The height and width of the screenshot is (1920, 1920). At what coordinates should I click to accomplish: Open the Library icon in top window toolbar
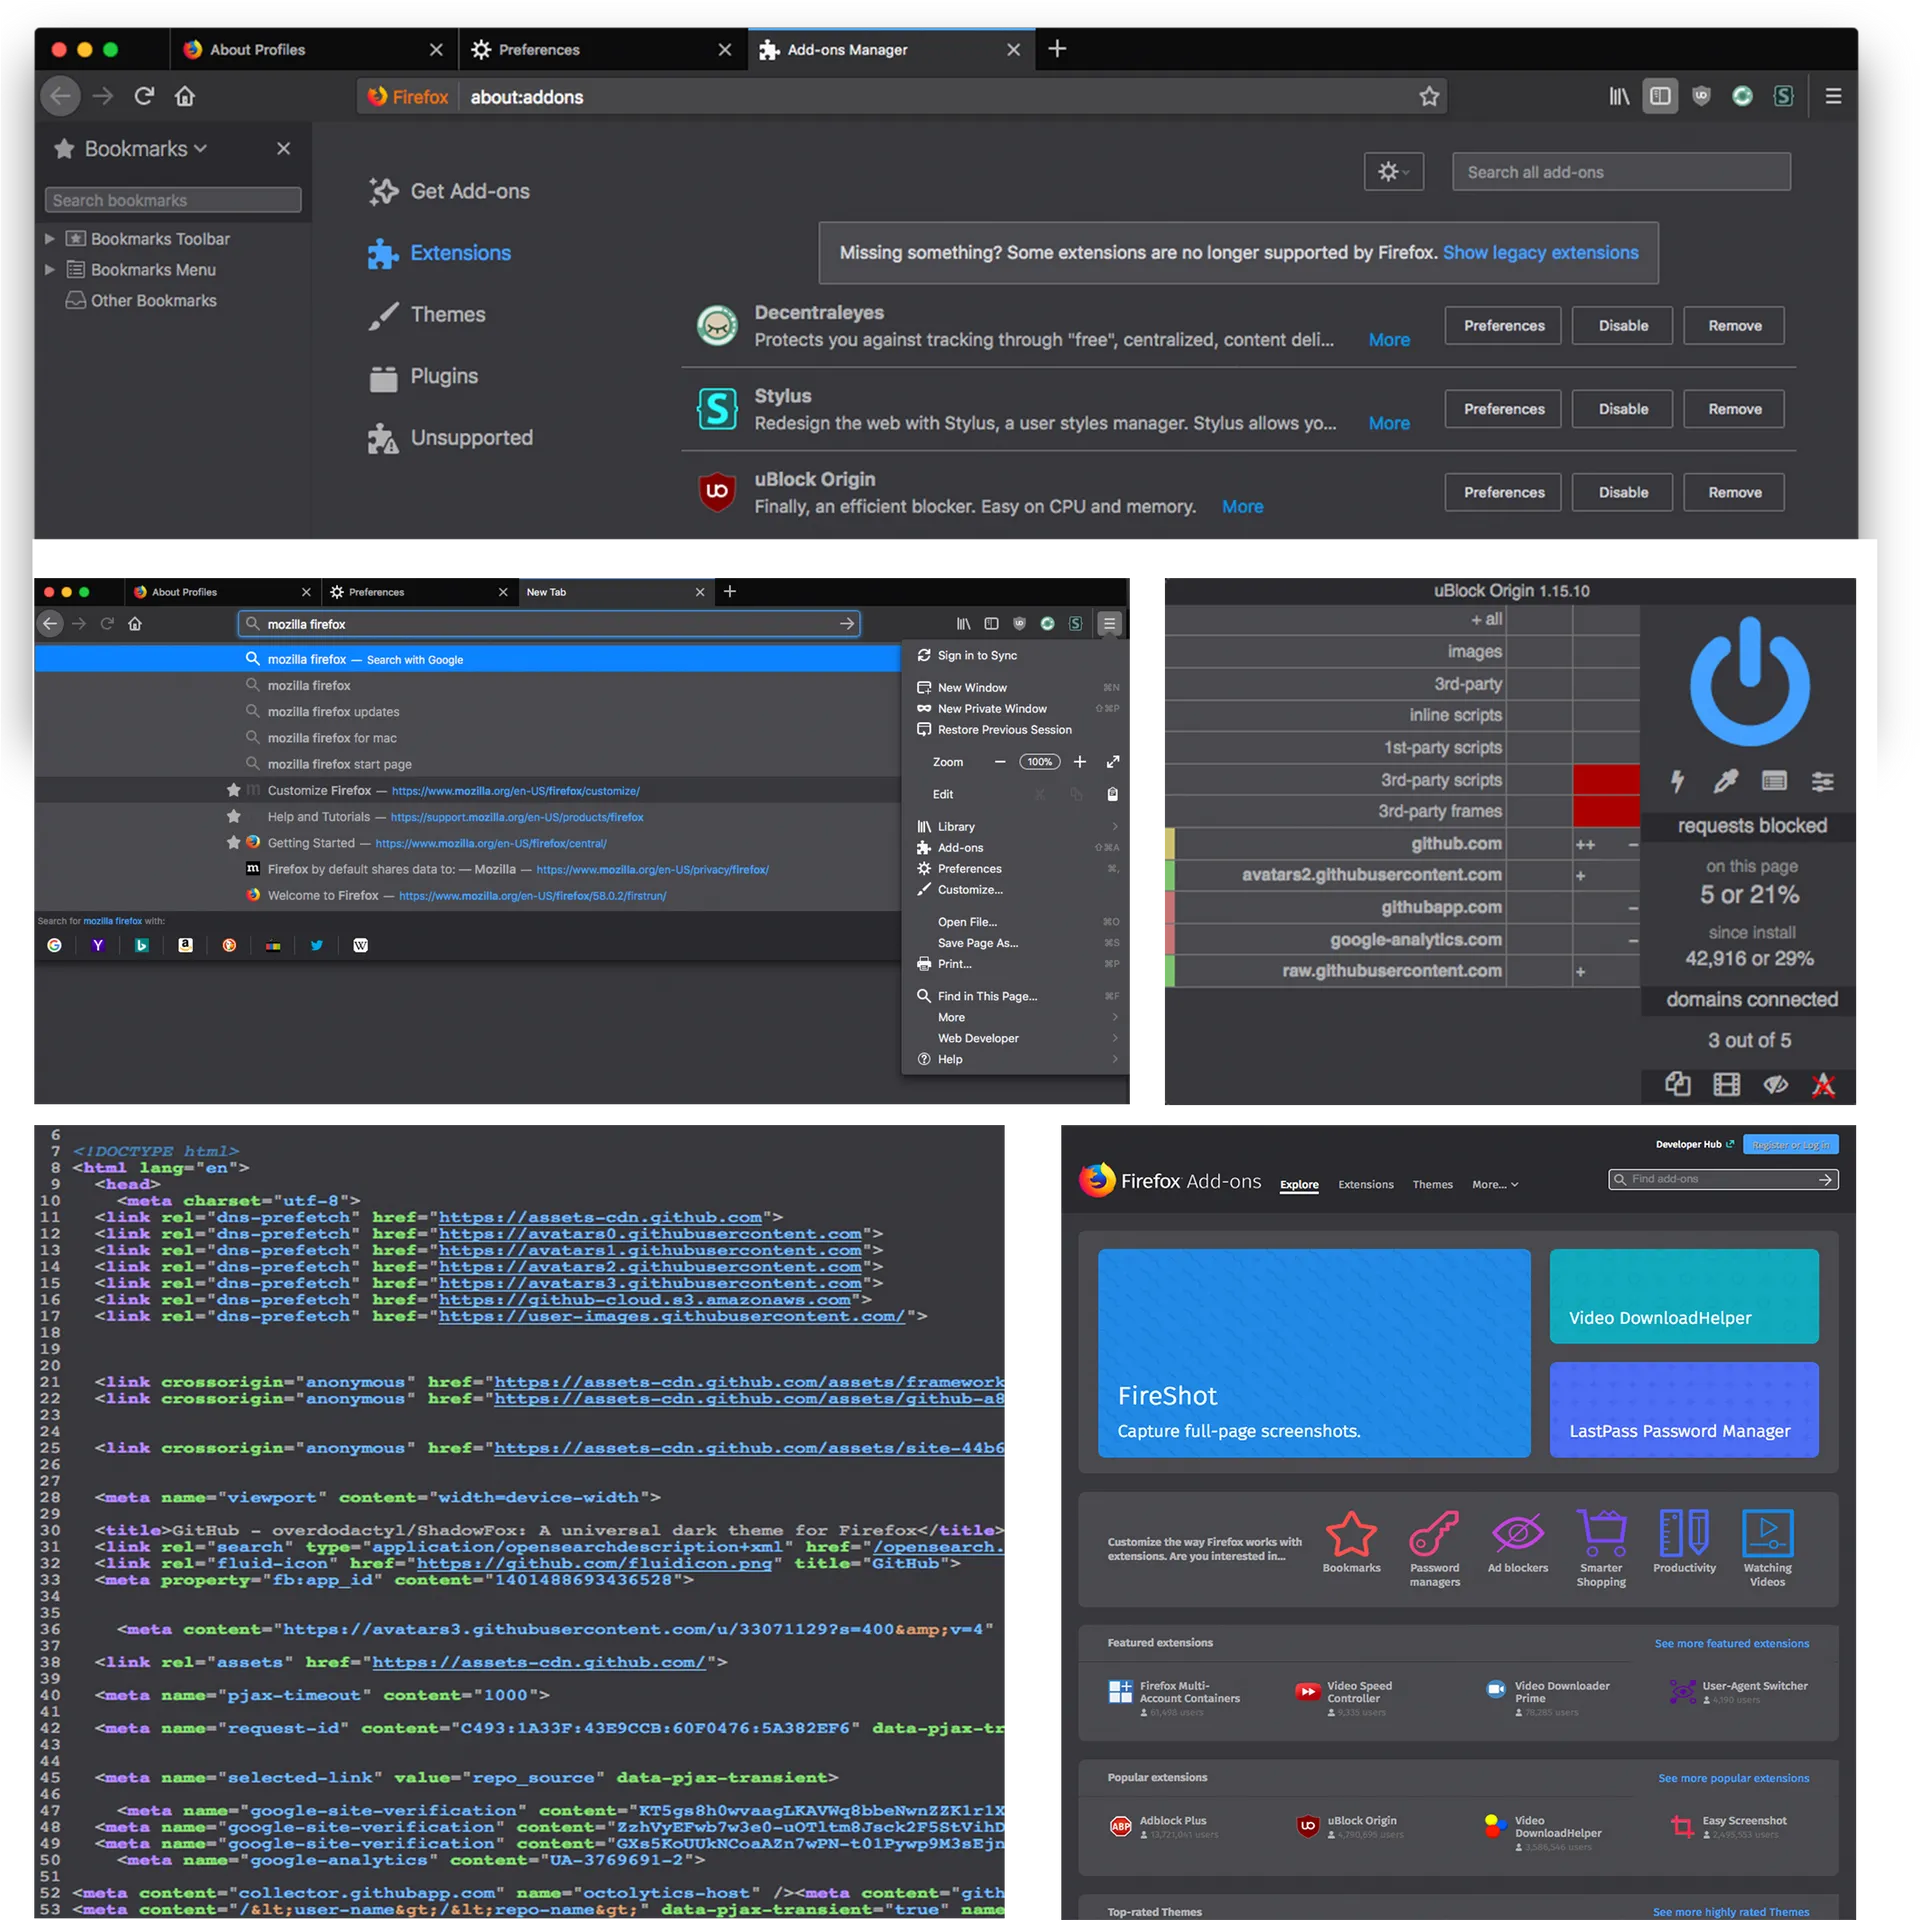(1618, 96)
